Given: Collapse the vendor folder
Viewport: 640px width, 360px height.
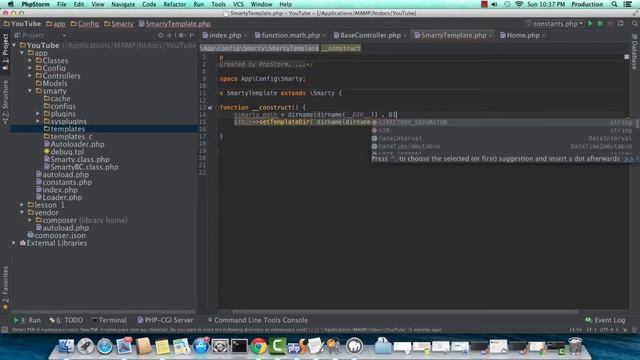Looking at the screenshot, I should [x=22, y=212].
